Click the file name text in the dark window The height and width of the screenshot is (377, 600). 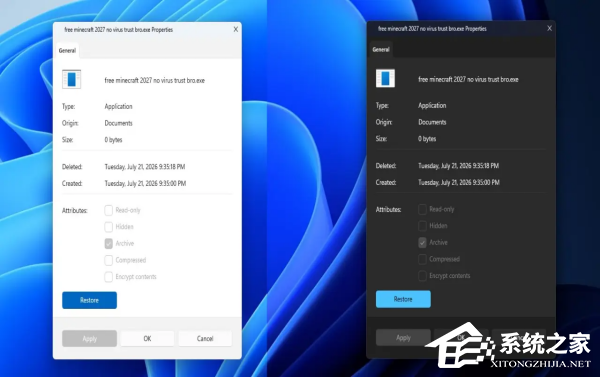pos(468,80)
